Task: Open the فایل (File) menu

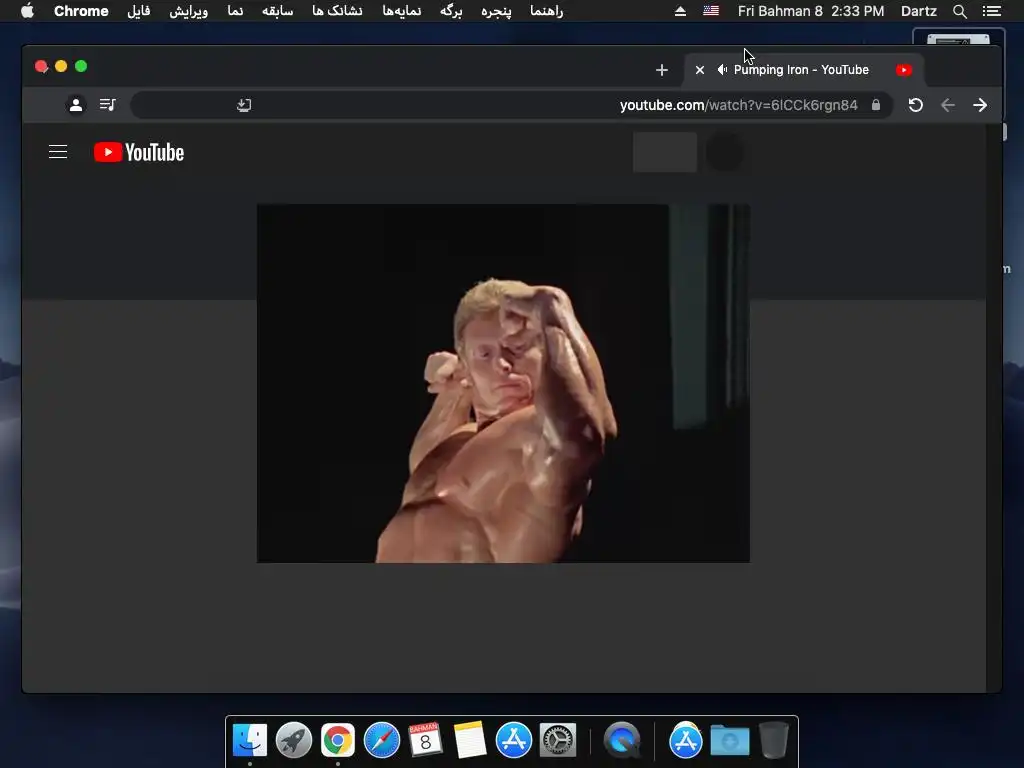Action: coord(138,11)
